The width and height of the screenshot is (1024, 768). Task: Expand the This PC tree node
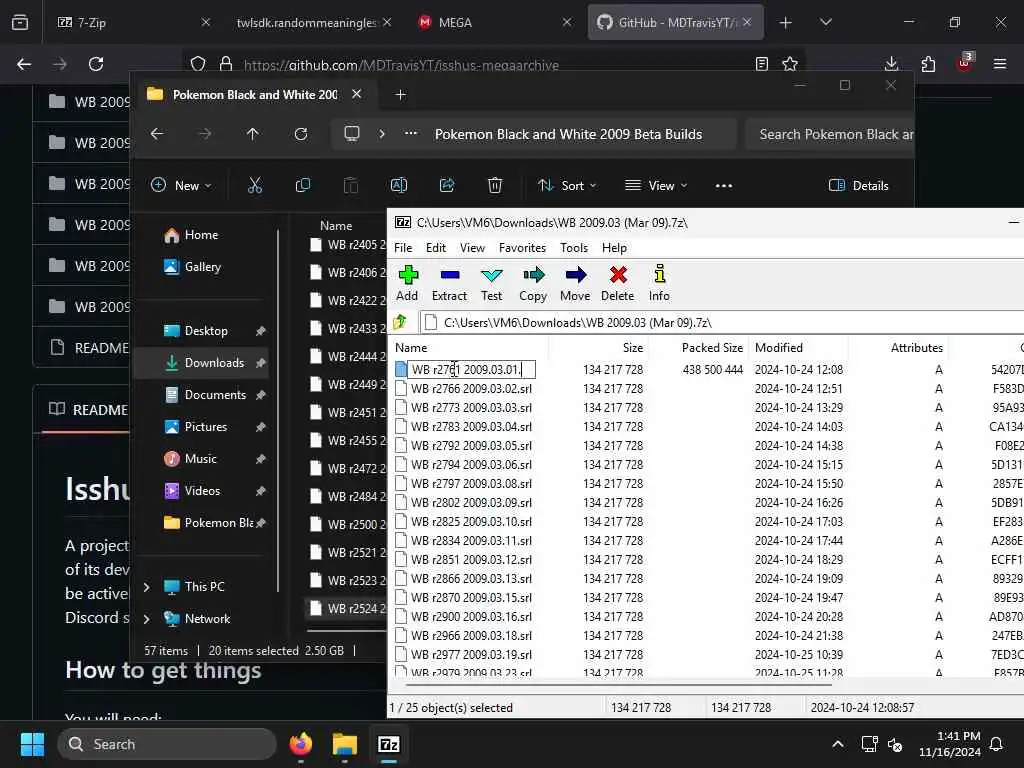click(147, 586)
